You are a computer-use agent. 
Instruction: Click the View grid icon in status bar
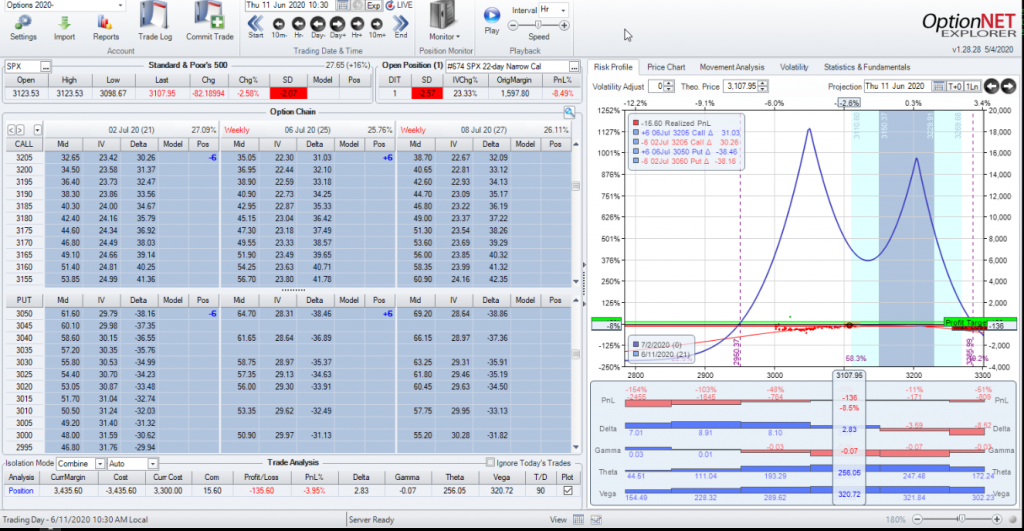click(x=578, y=520)
